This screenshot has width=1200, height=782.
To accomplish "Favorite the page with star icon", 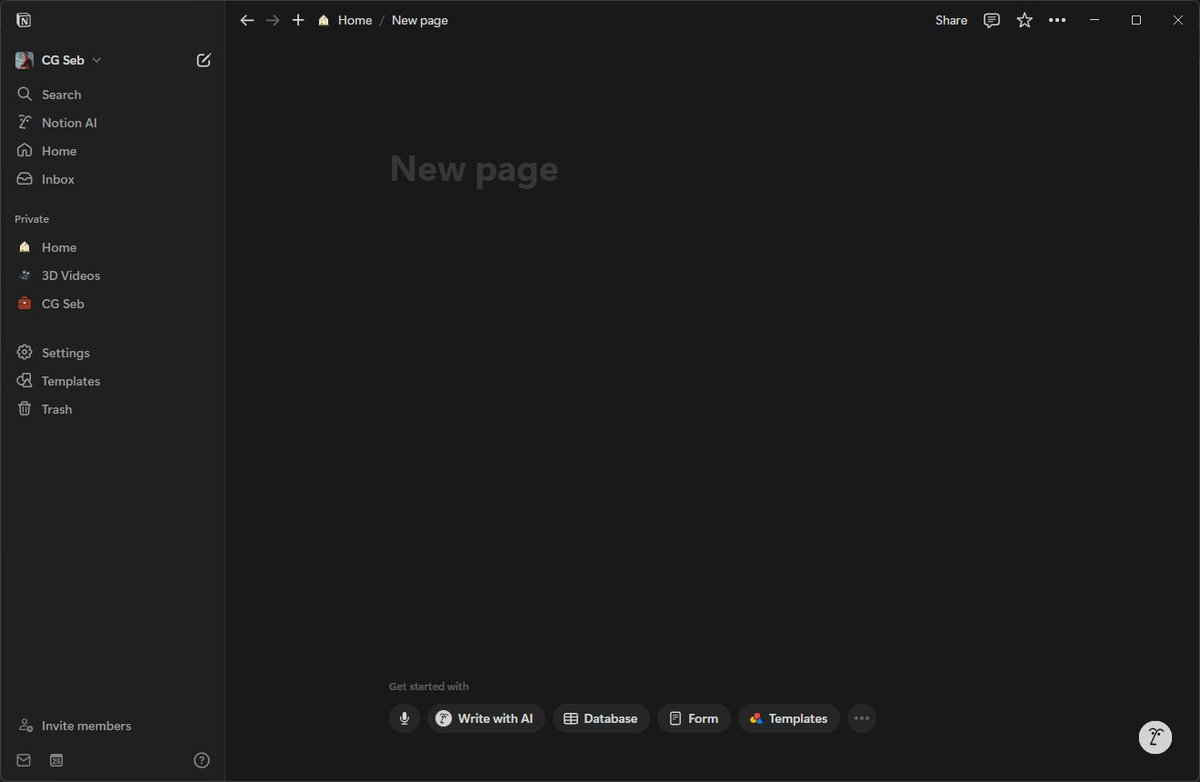I will 1025,20.
